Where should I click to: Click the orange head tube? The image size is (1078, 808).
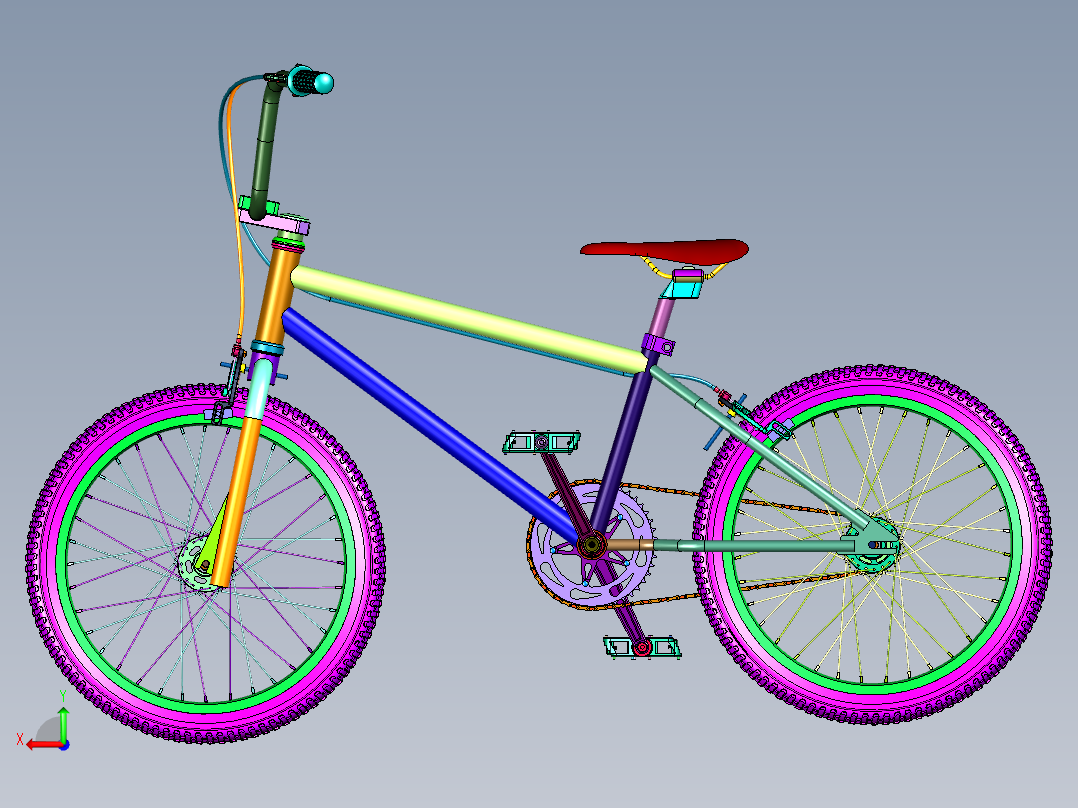[x=277, y=296]
